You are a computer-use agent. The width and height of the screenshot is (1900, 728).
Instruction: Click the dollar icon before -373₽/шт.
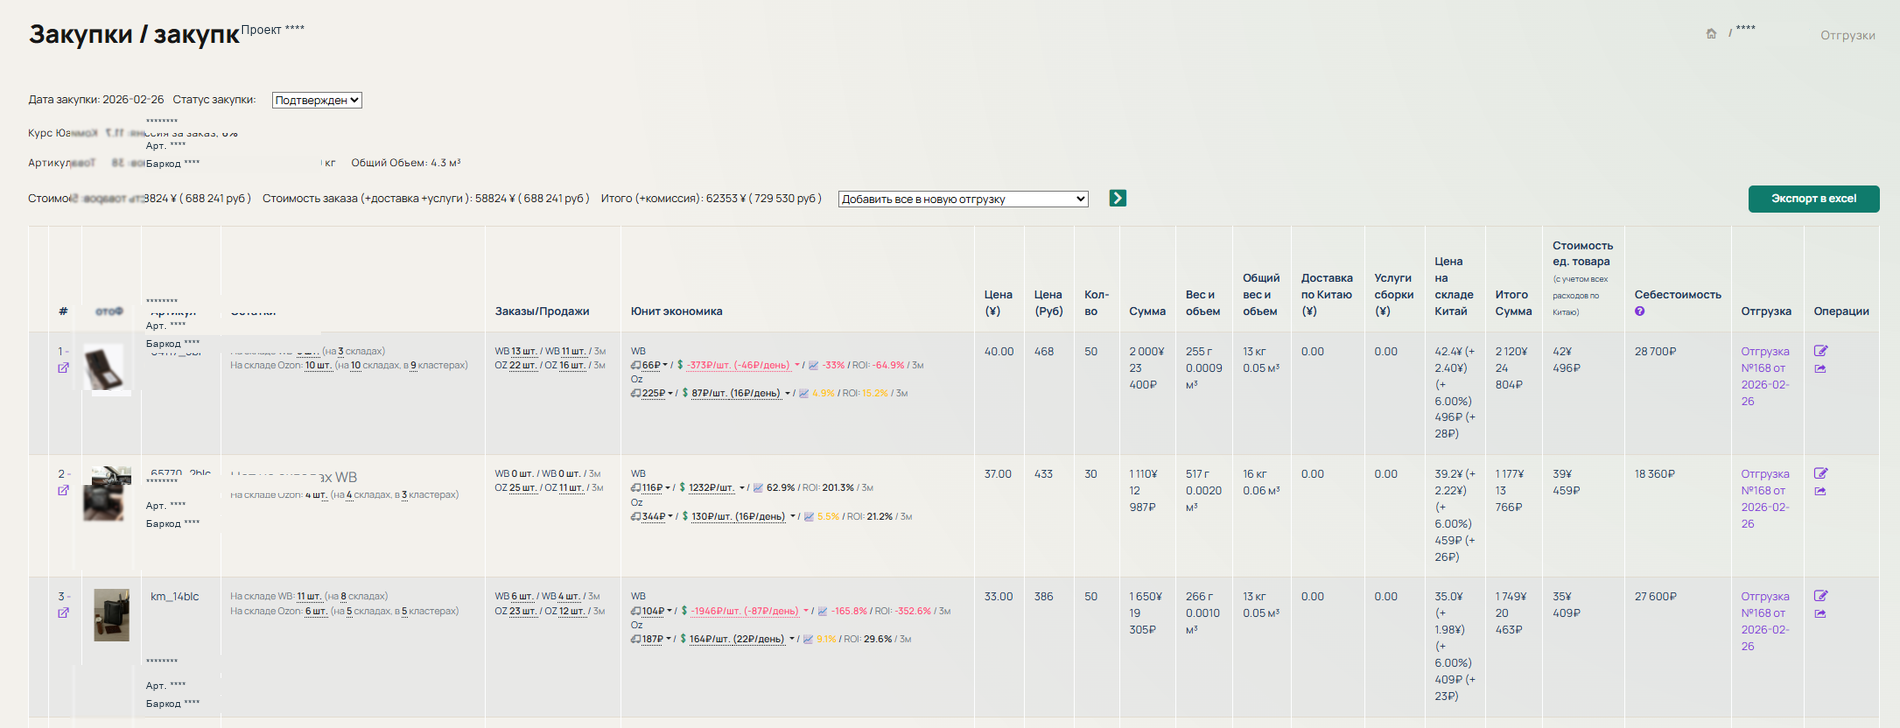click(681, 366)
